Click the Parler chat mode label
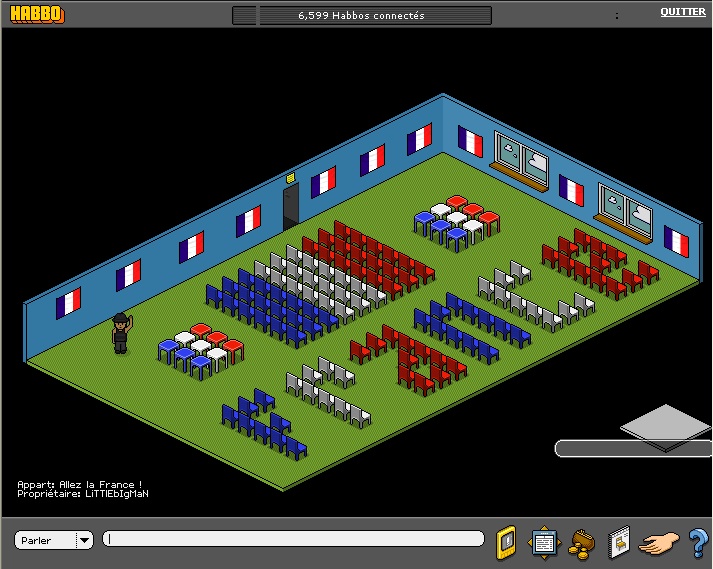This screenshot has height=569, width=713. coord(38,540)
